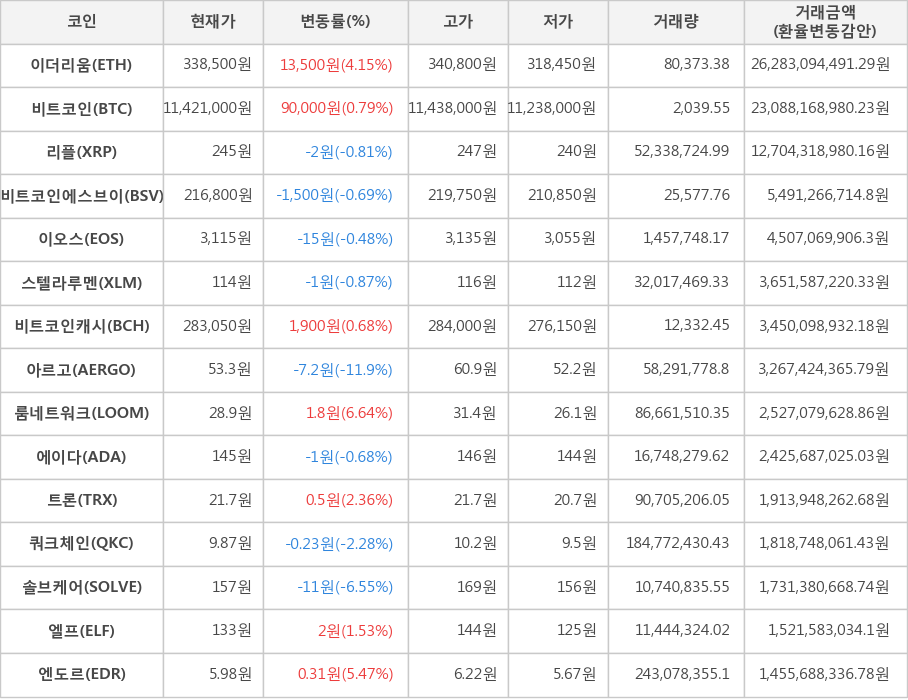The height and width of the screenshot is (700, 908).
Task: Click the 현재가 column header
Action: [x=213, y=21]
